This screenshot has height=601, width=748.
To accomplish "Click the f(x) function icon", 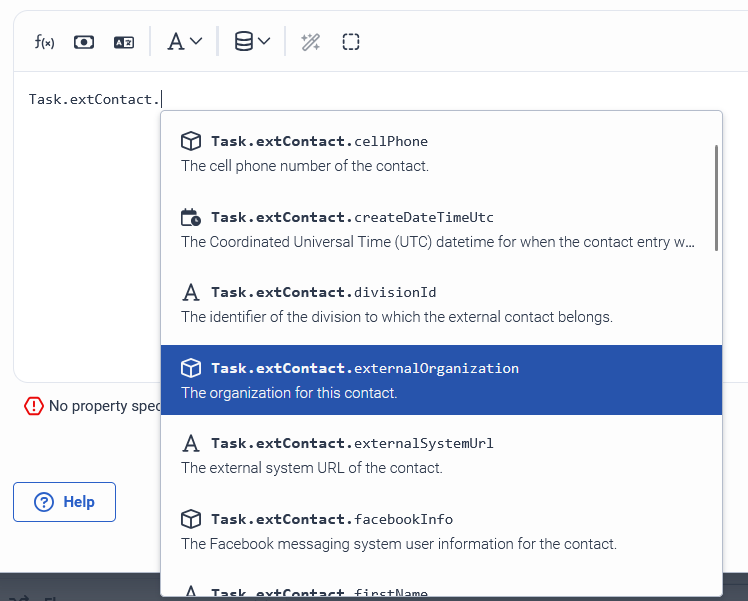I will point(44,42).
